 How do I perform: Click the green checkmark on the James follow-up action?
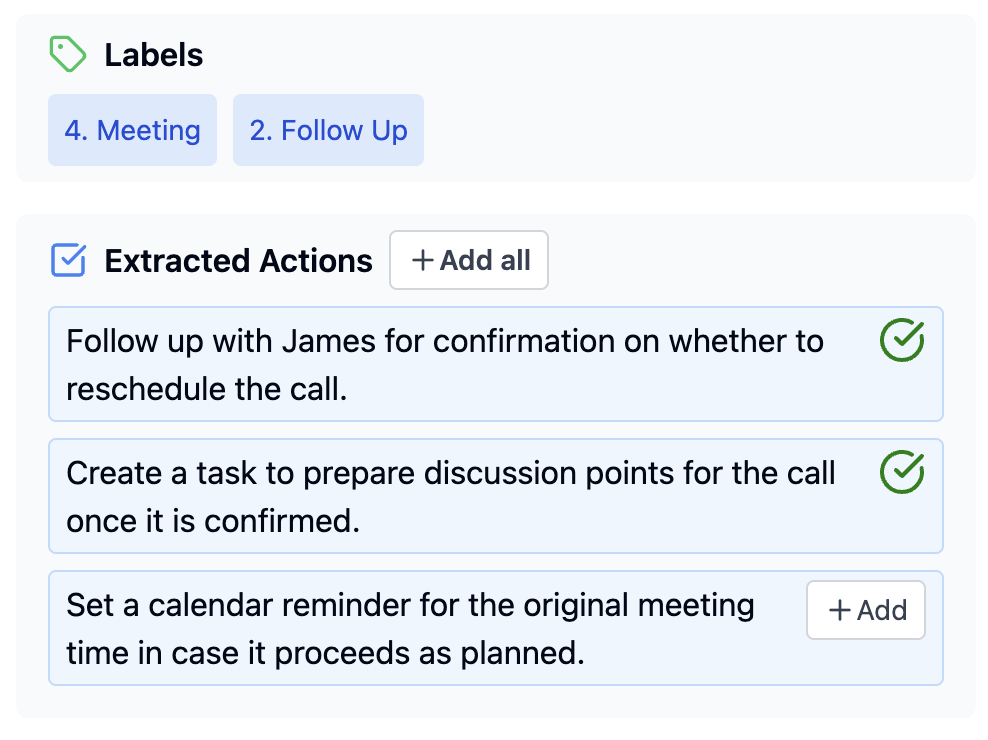[x=901, y=341]
